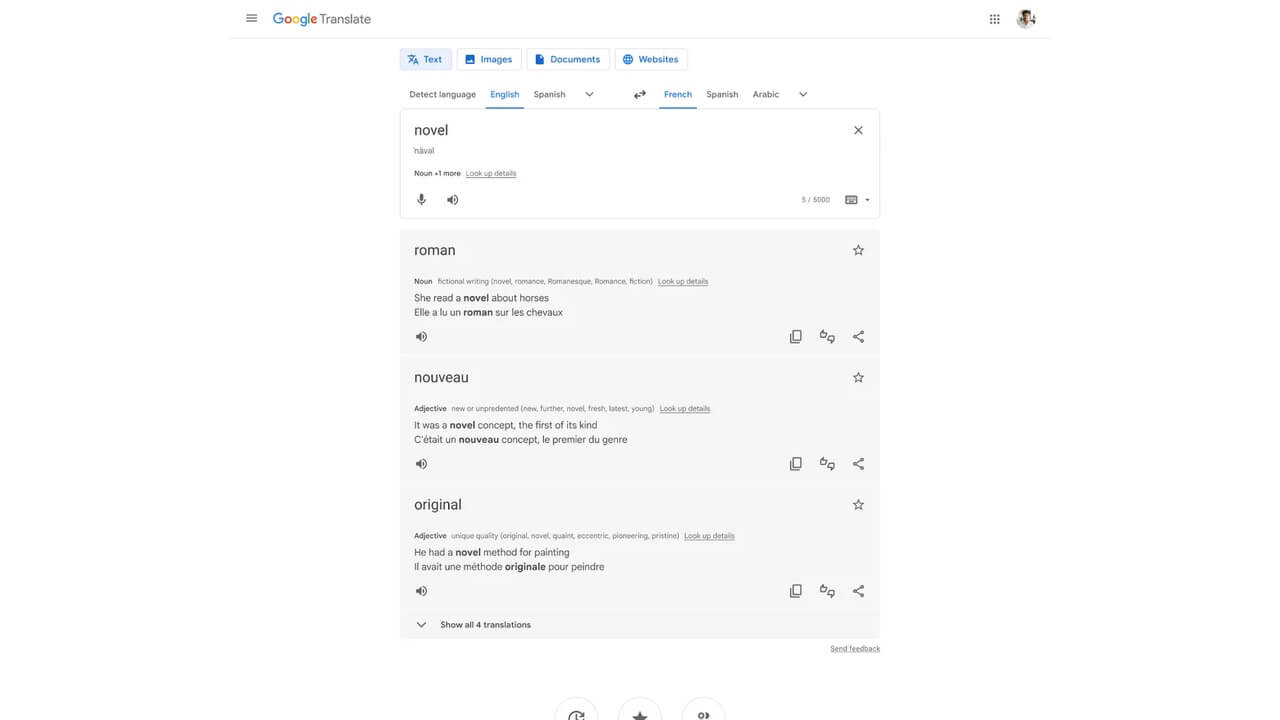The width and height of the screenshot is (1280, 720).
Task: Save the roman translation with the star
Action: (x=858, y=249)
